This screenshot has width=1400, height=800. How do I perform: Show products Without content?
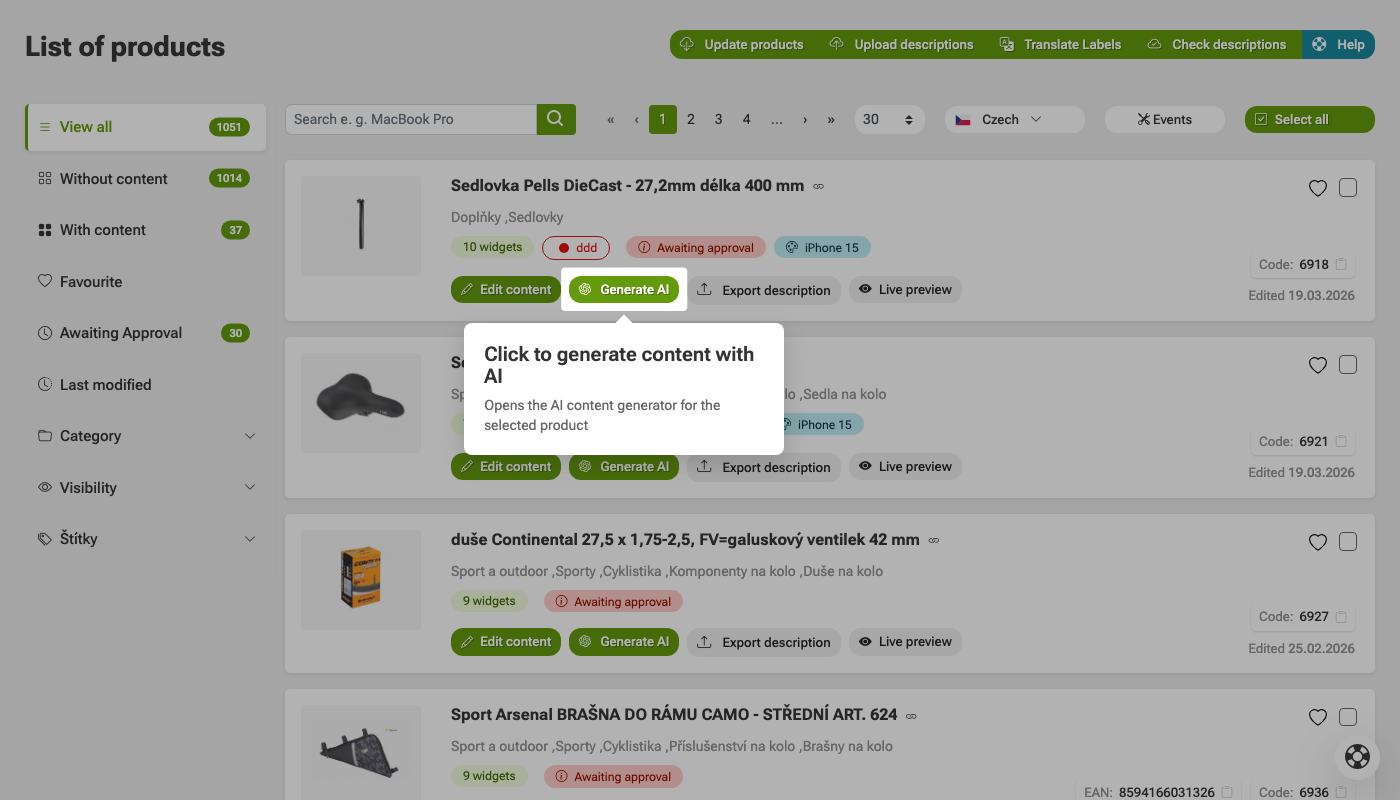click(x=146, y=179)
